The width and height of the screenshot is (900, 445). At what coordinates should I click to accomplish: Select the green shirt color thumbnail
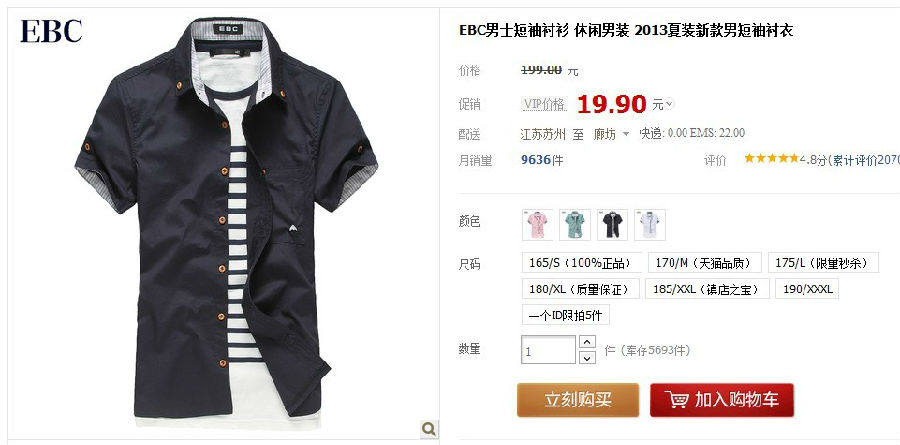tap(575, 225)
